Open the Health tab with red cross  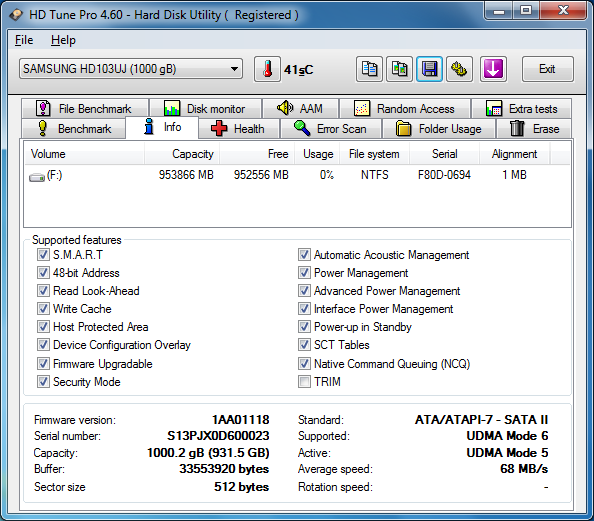point(239,129)
